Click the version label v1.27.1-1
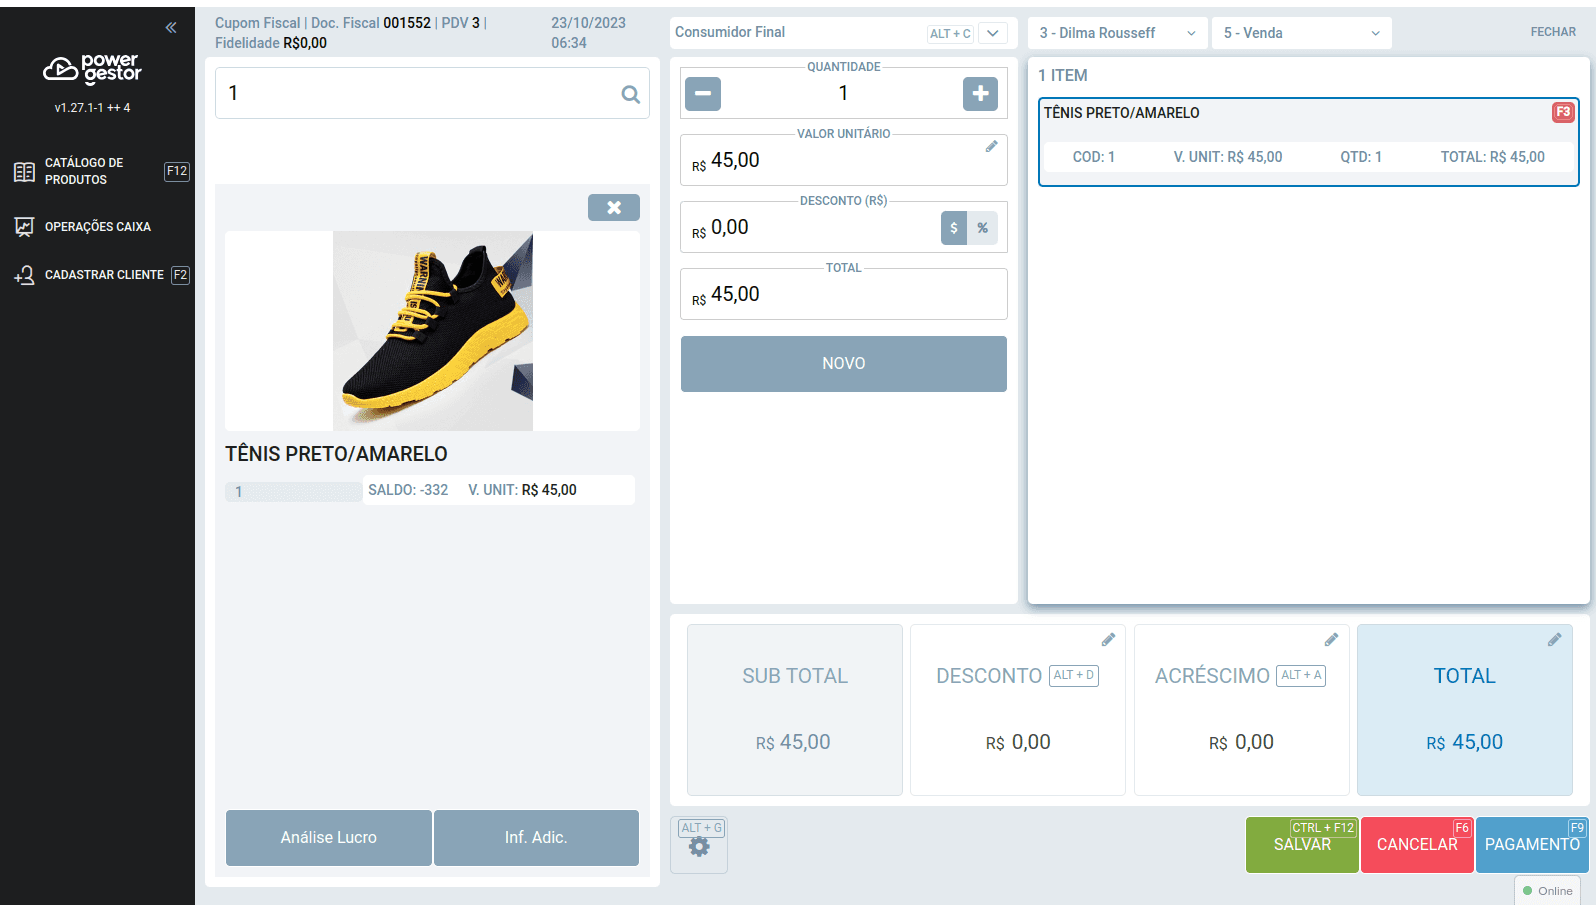The height and width of the screenshot is (905, 1596). (x=92, y=108)
